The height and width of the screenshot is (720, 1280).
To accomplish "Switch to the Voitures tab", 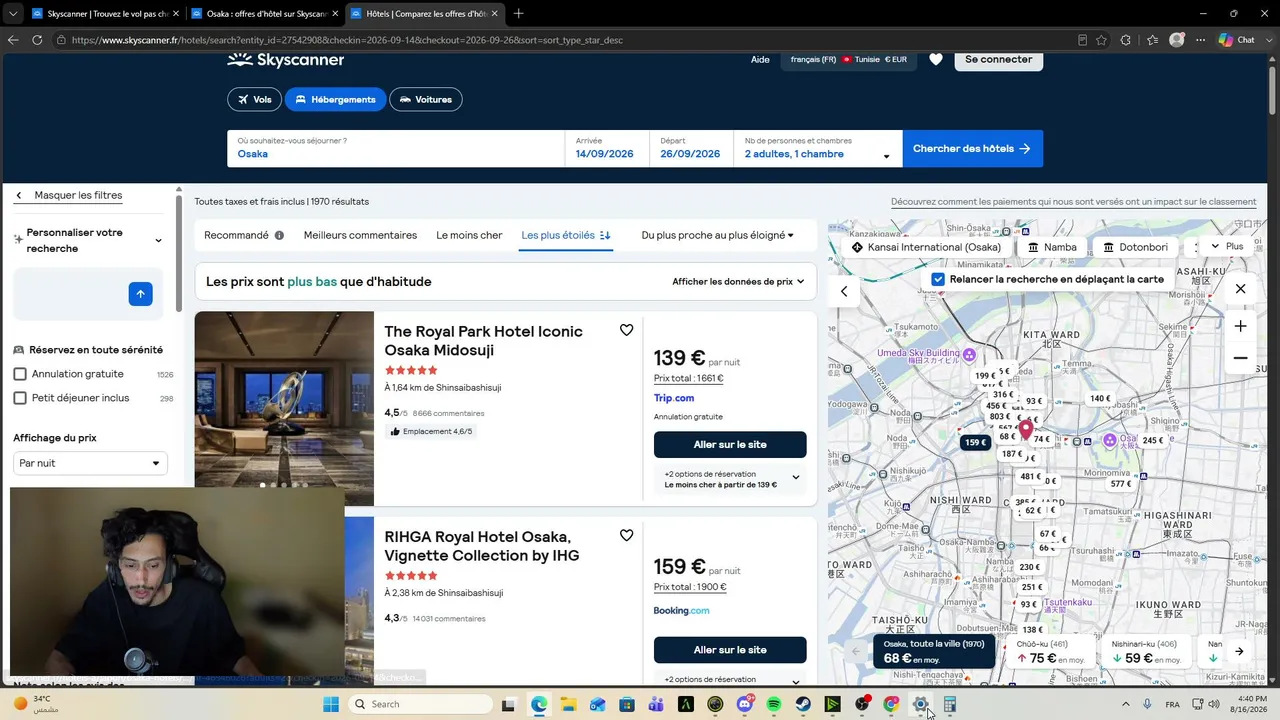I will coord(425,100).
